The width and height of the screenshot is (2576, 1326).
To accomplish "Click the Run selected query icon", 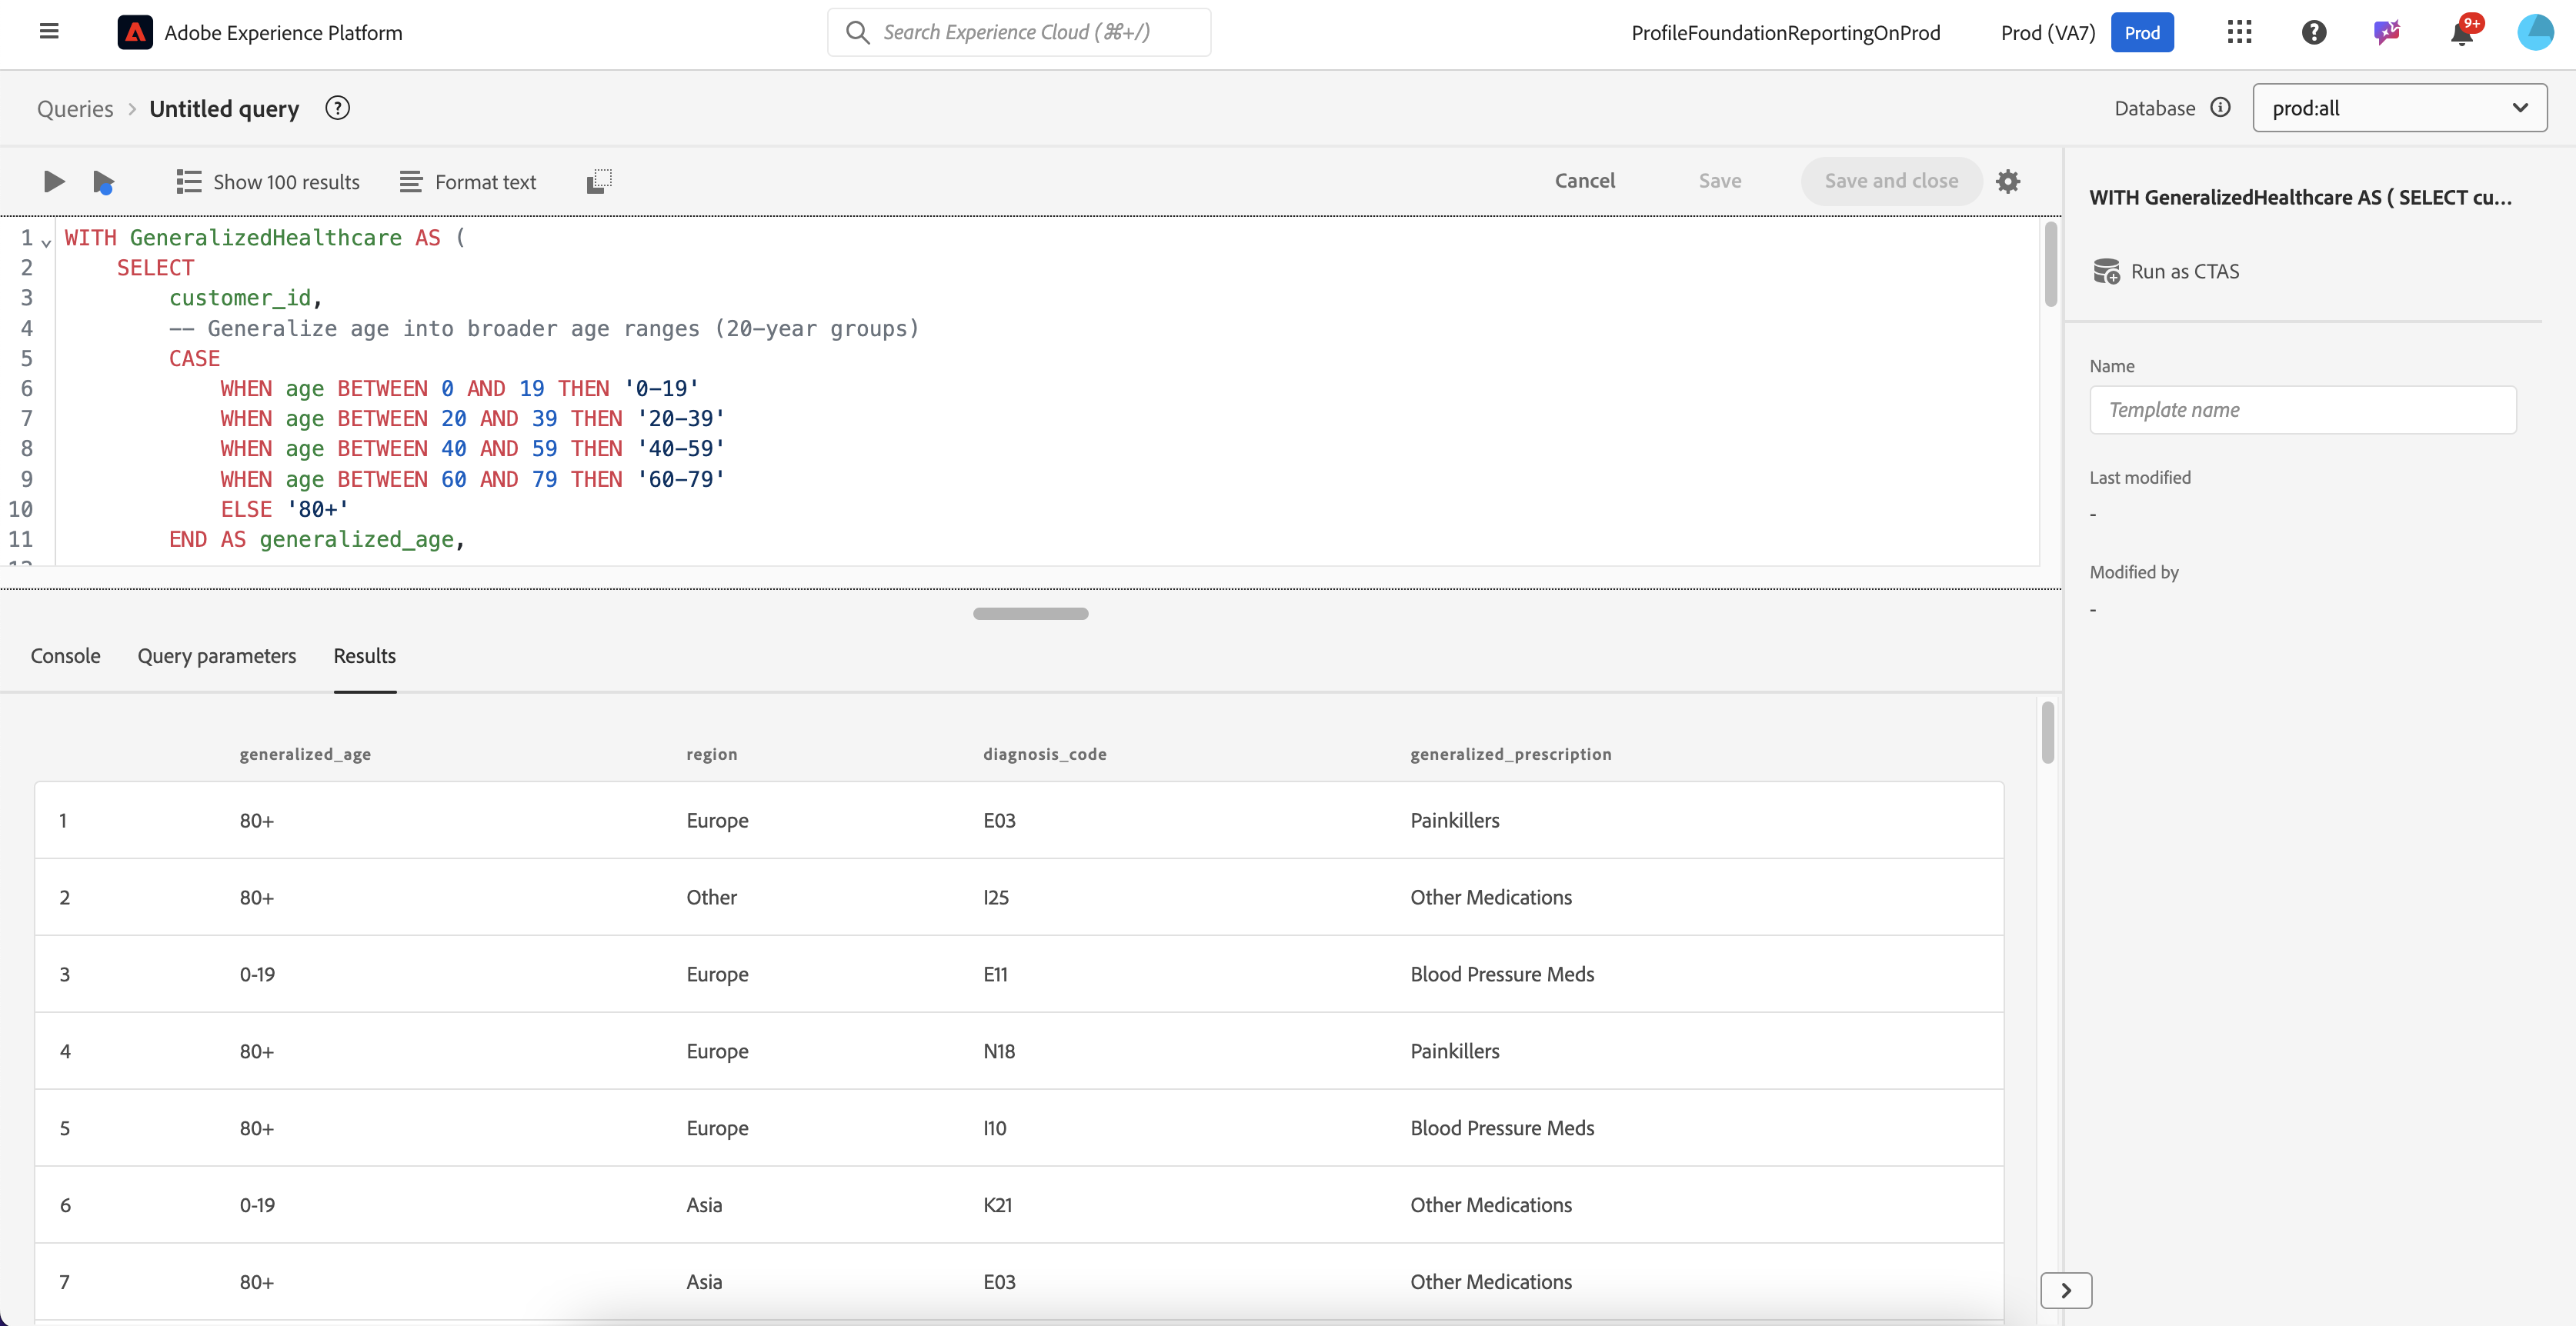I will pyautogui.click(x=103, y=182).
